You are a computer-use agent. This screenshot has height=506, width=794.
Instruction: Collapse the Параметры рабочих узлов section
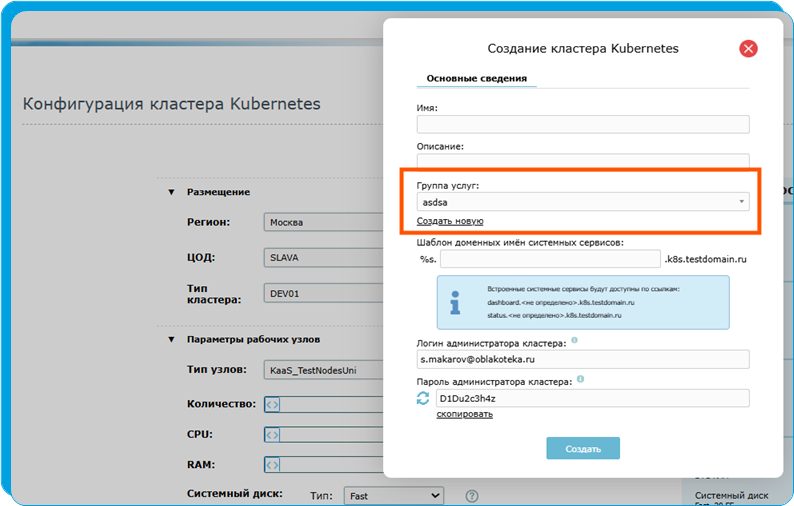(x=171, y=340)
